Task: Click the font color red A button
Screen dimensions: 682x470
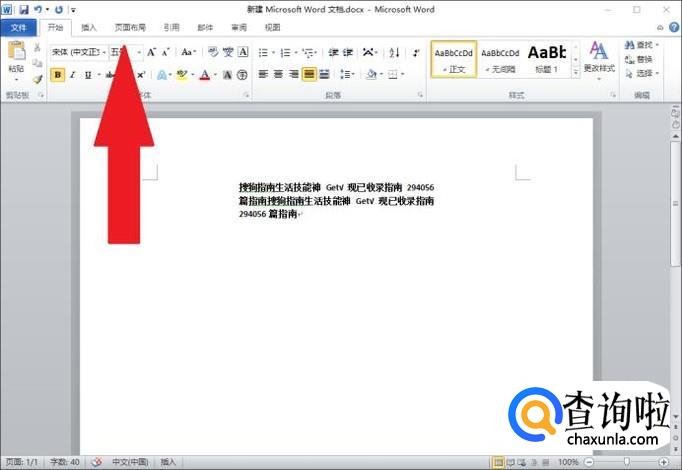Action: pyautogui.click(x=205, y=75)
